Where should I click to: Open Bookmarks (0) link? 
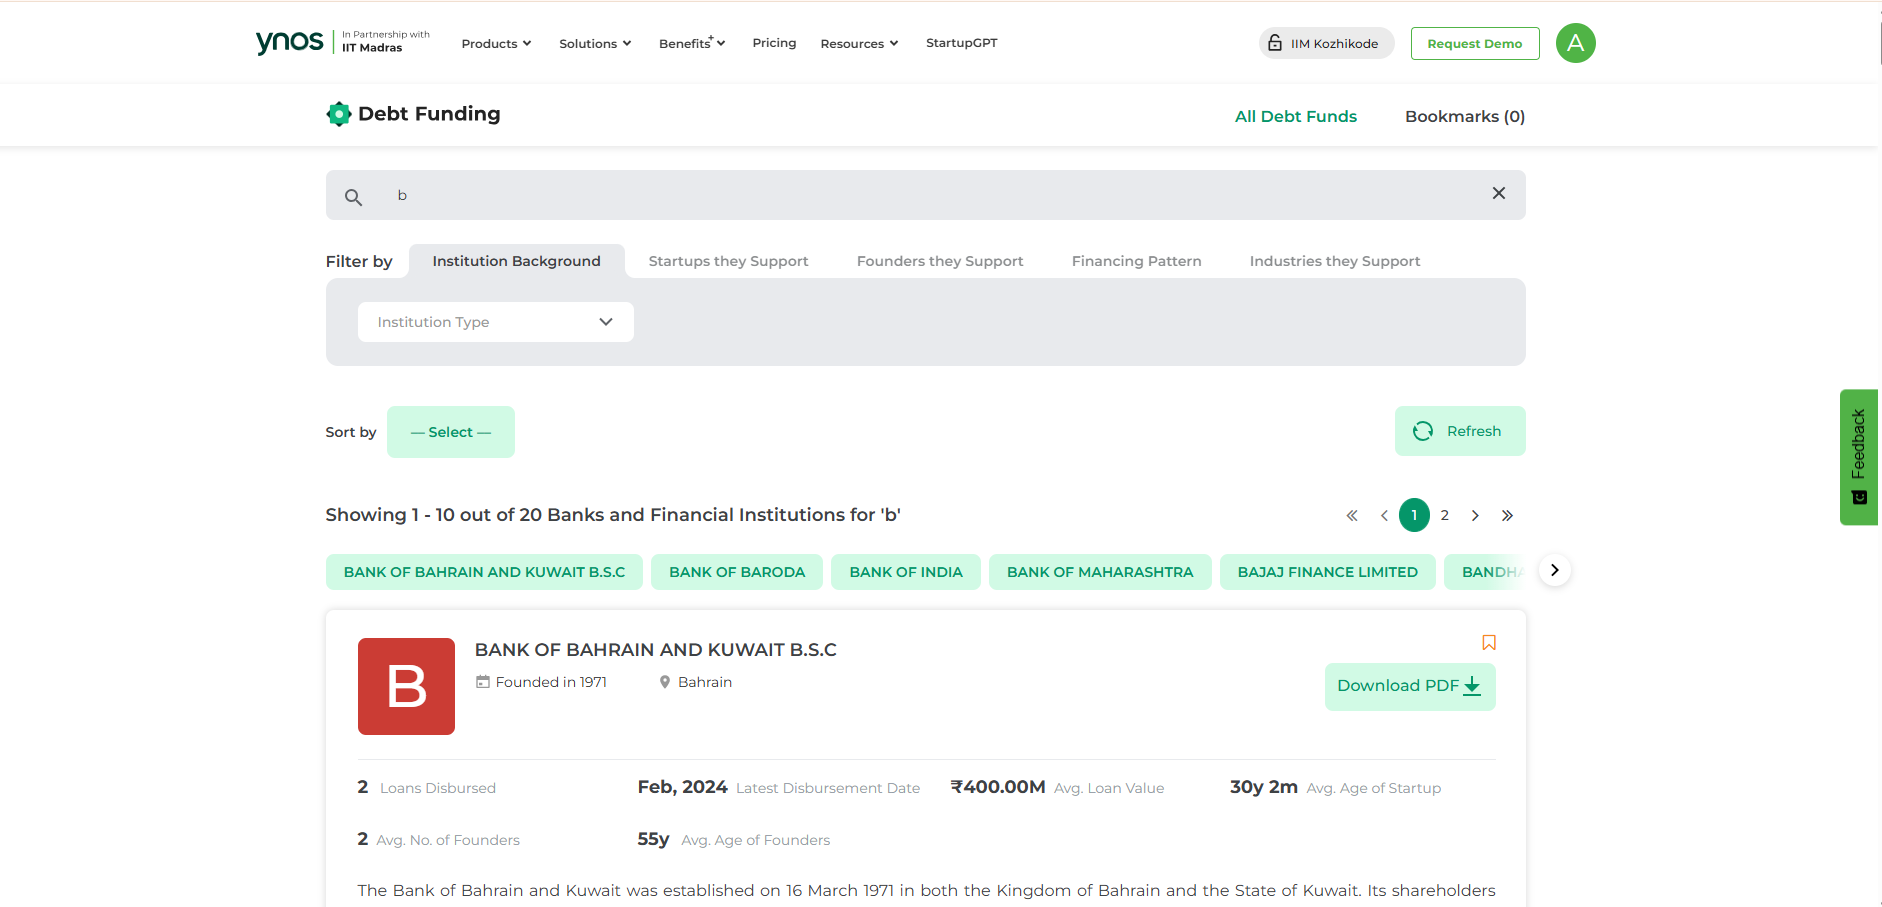pyautogui.click(x=1464, y=116)
